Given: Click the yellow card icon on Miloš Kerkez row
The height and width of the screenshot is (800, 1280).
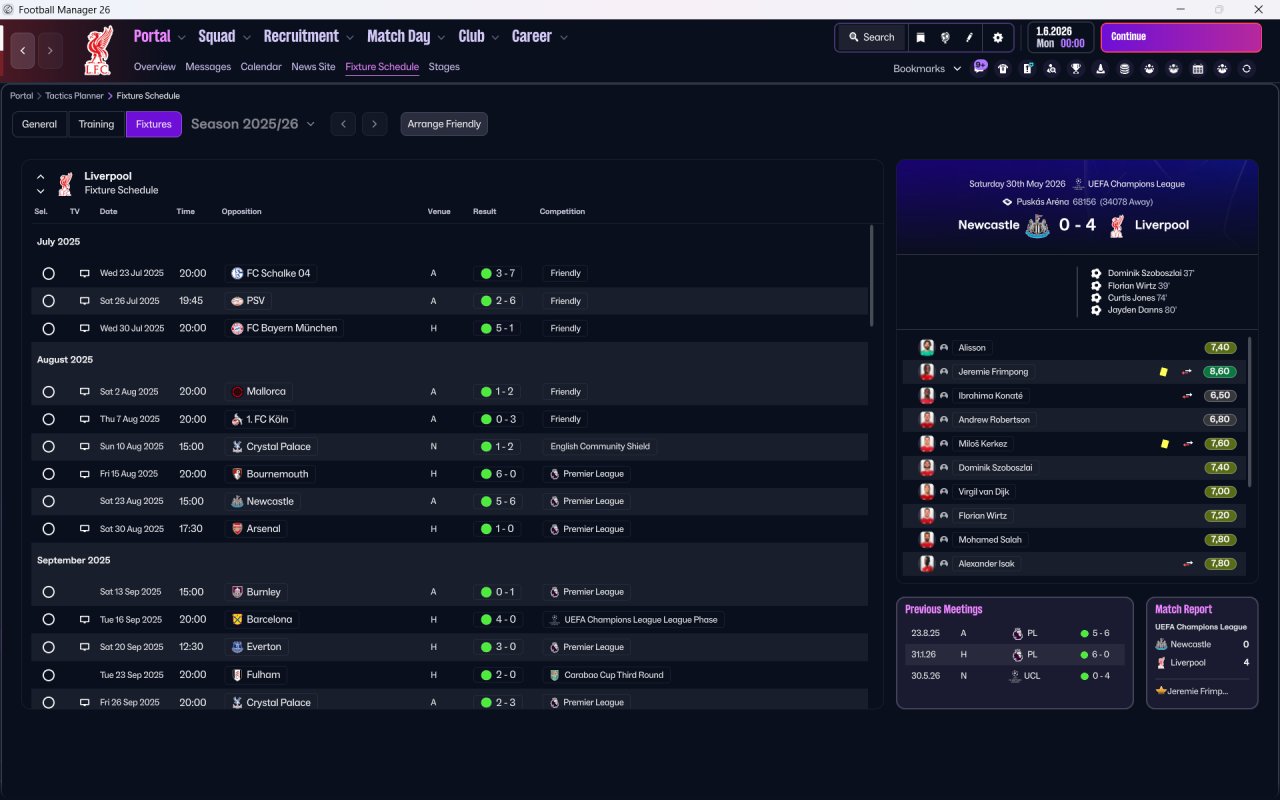Looking at the screenshot, I should pos(1163,444).
